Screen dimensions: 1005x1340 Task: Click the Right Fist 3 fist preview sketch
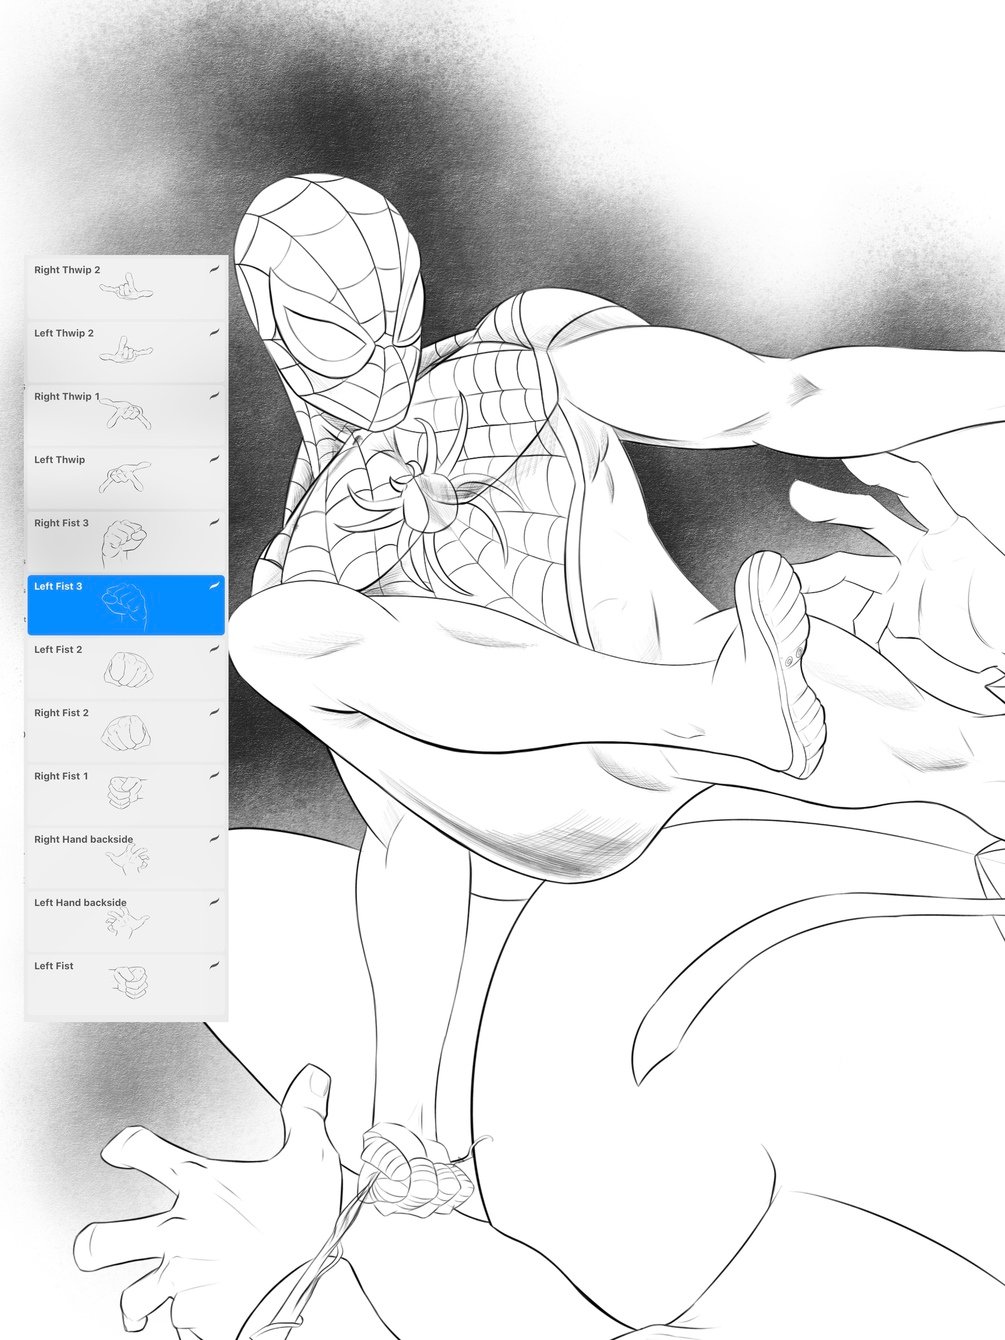(x=124, y=544)
